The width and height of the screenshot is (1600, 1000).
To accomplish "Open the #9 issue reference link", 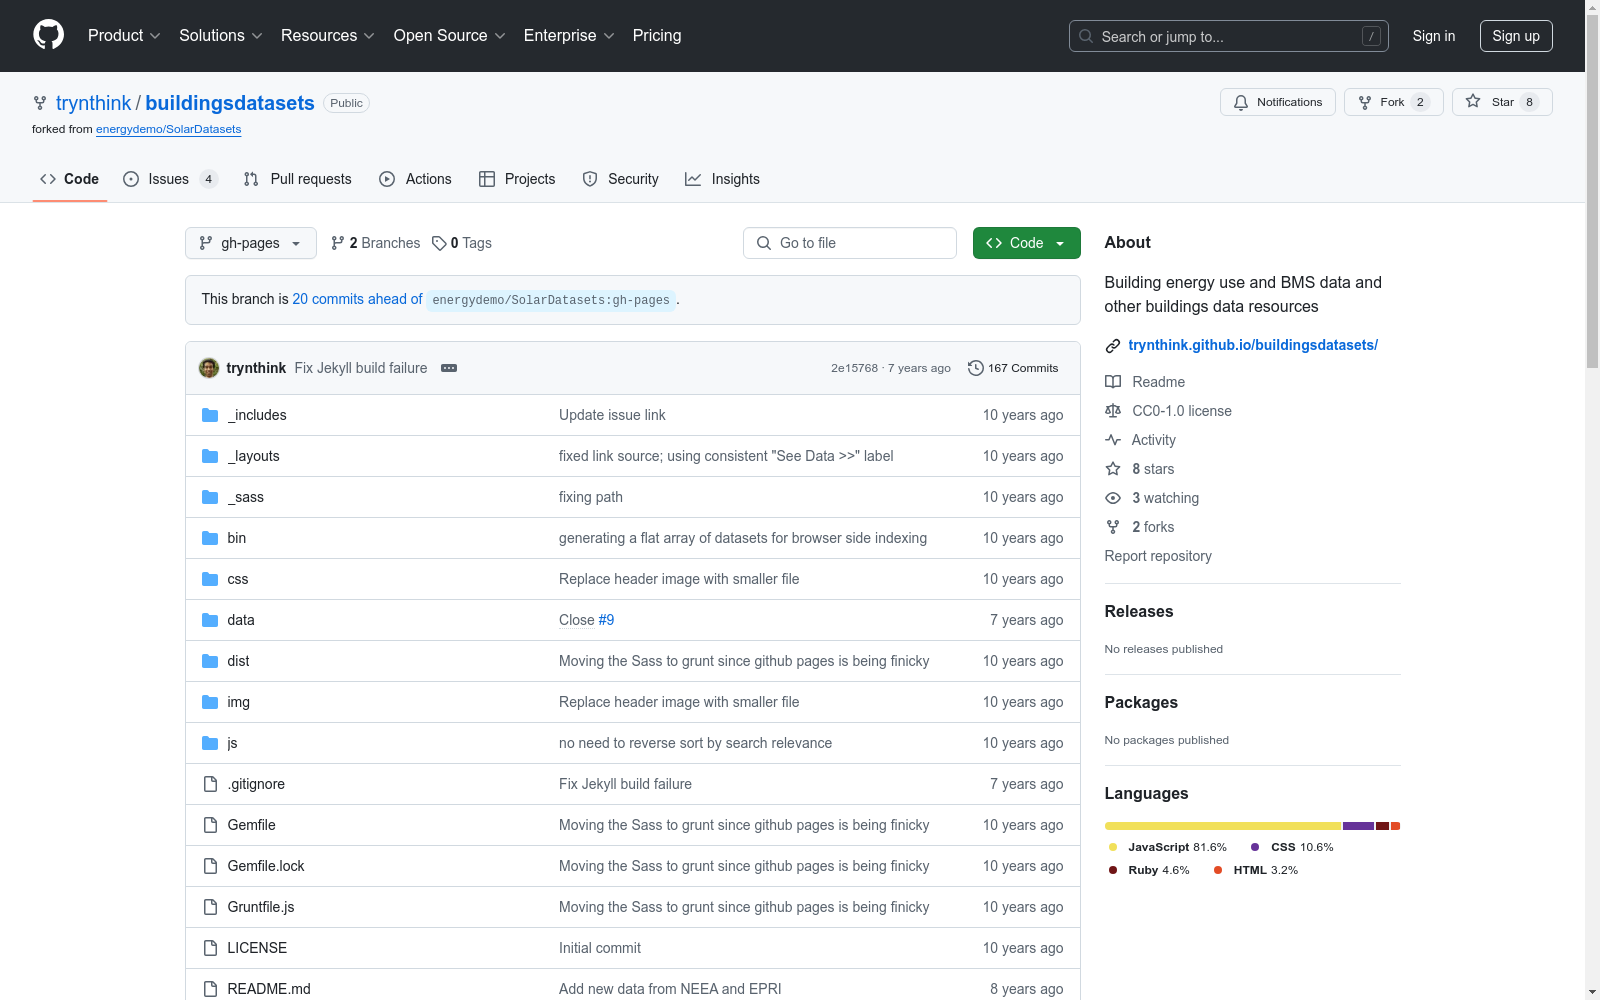I will click(606, 620).
